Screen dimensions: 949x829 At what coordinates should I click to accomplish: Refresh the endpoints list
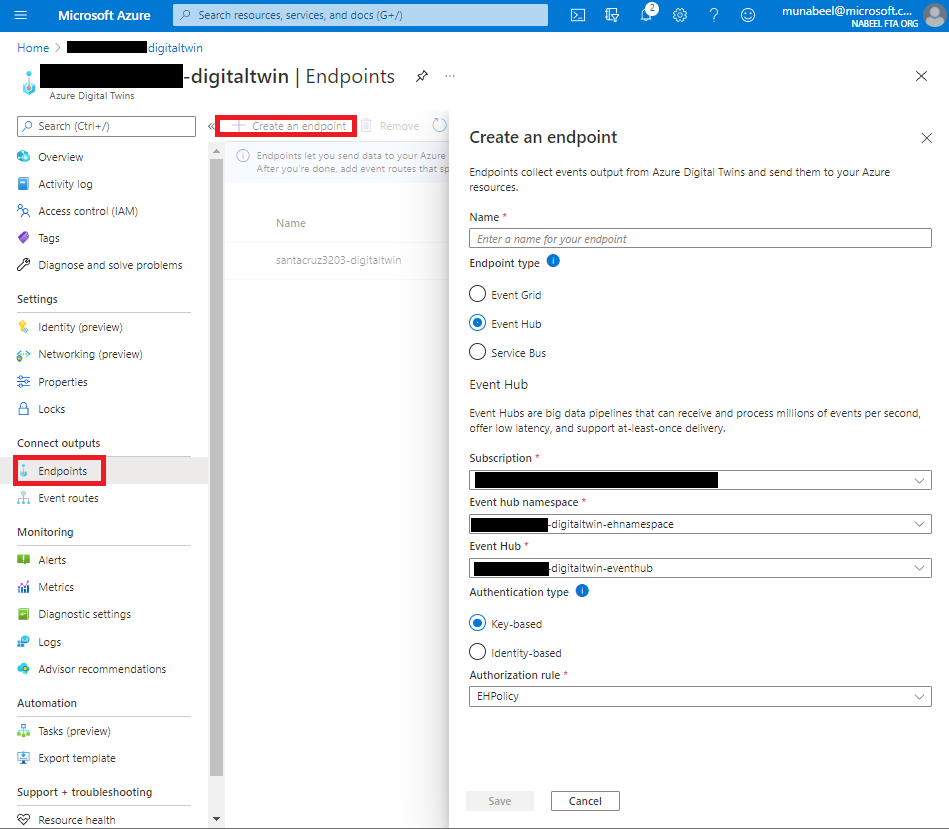point(440,125)
